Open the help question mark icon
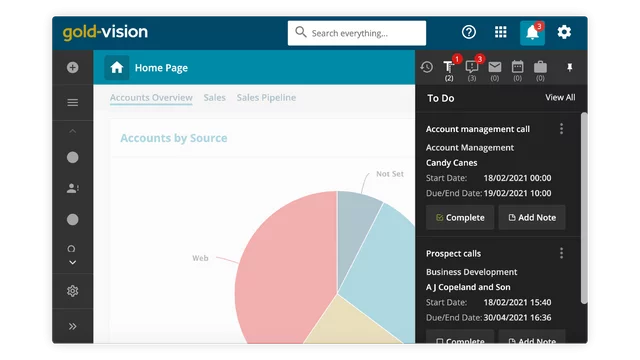The image size is (640, 360). (469, 32)
